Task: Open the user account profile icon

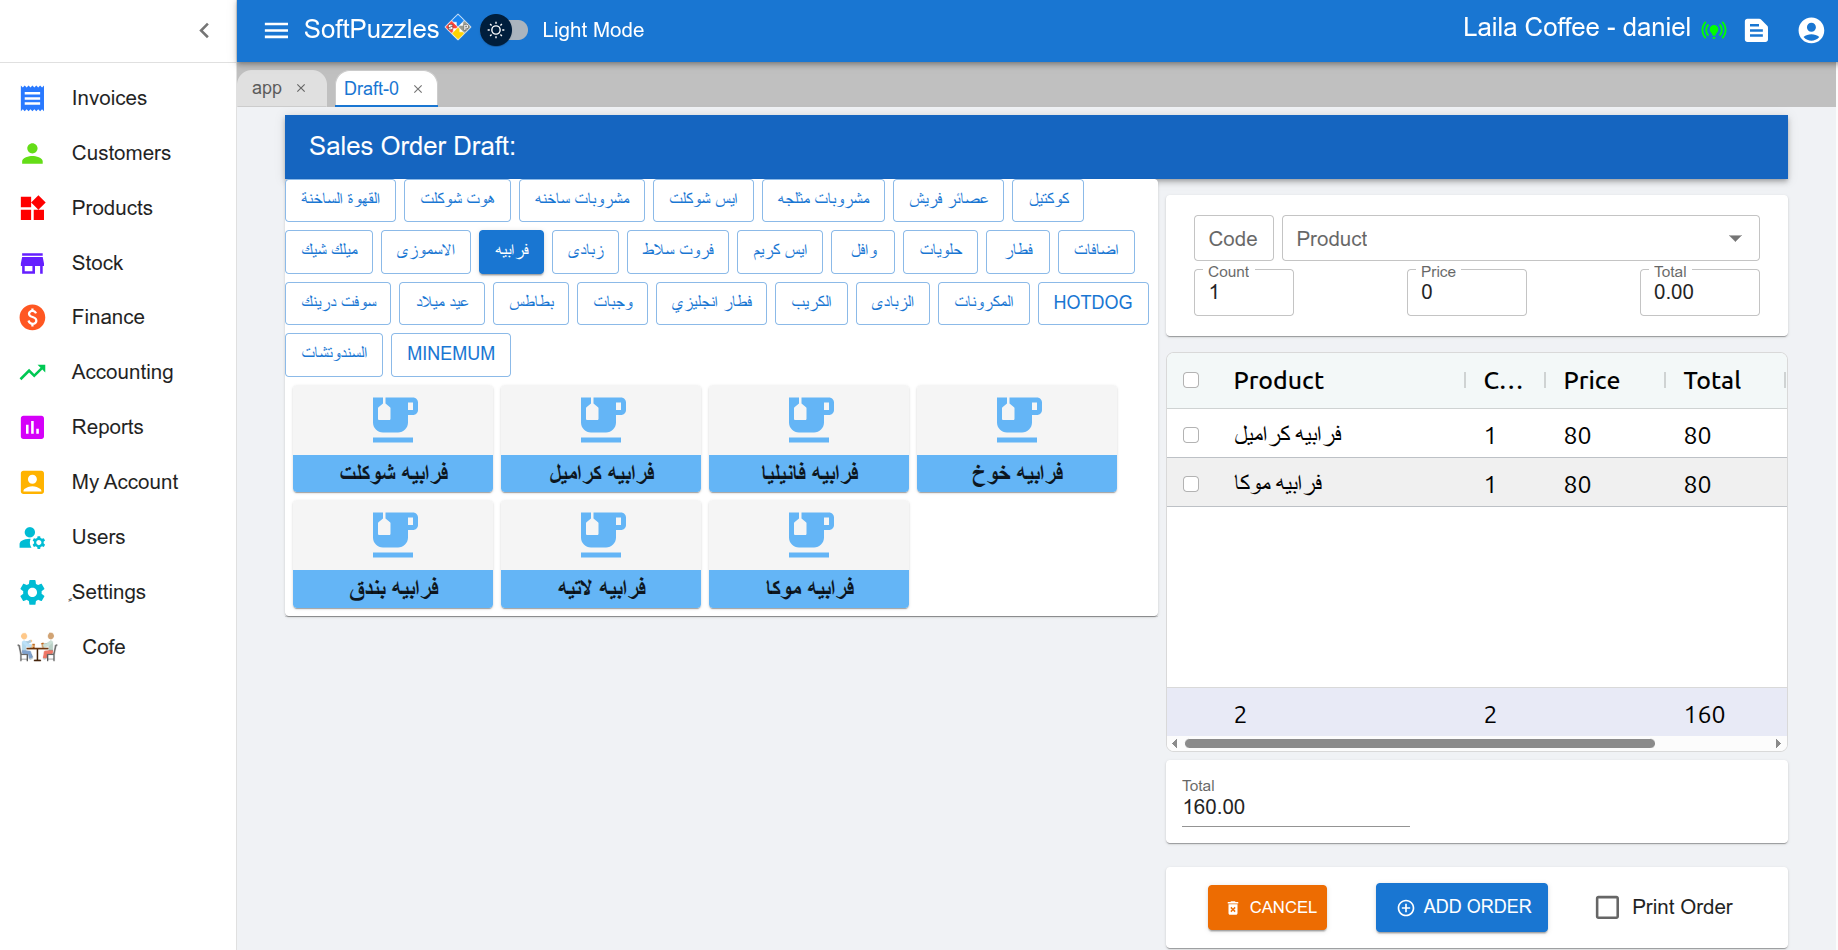Action: point(1810,30)
